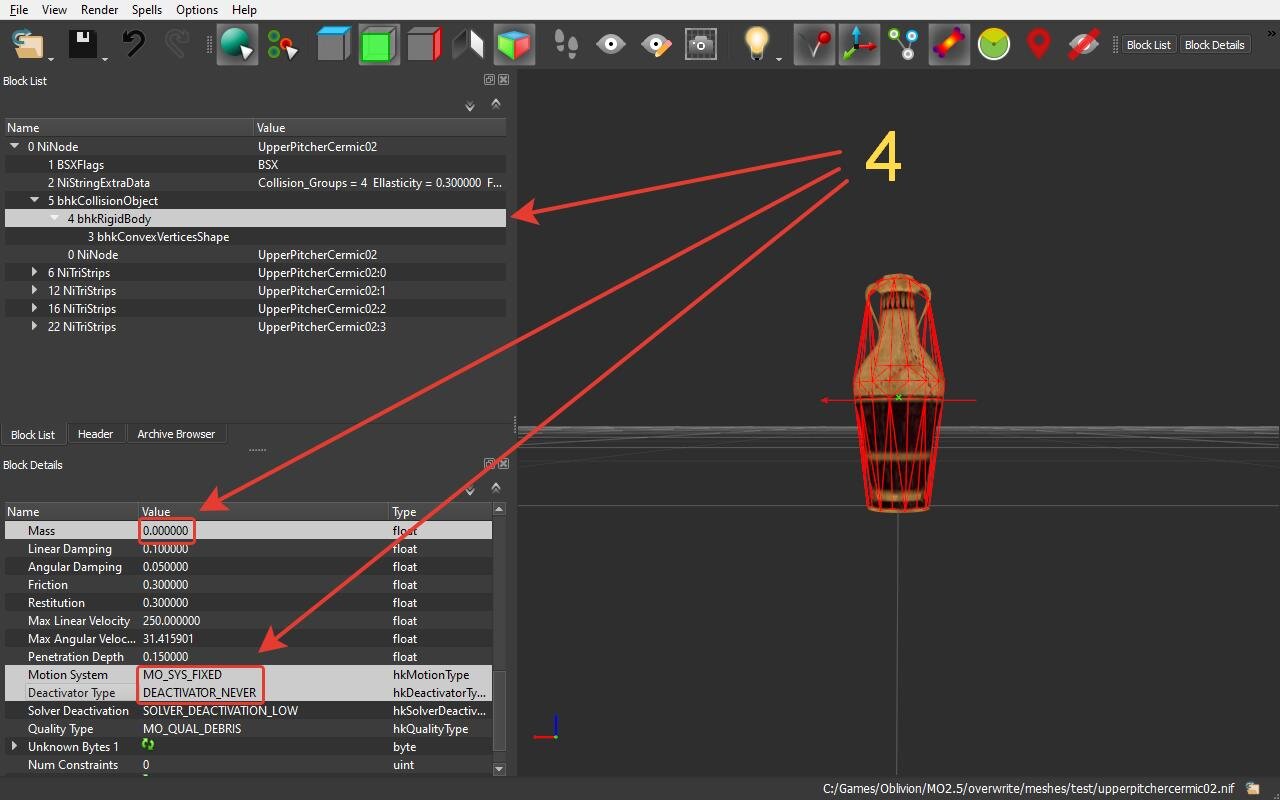Open the View menu
Viewport: 1280px width, 800px height.
point(54,10)
